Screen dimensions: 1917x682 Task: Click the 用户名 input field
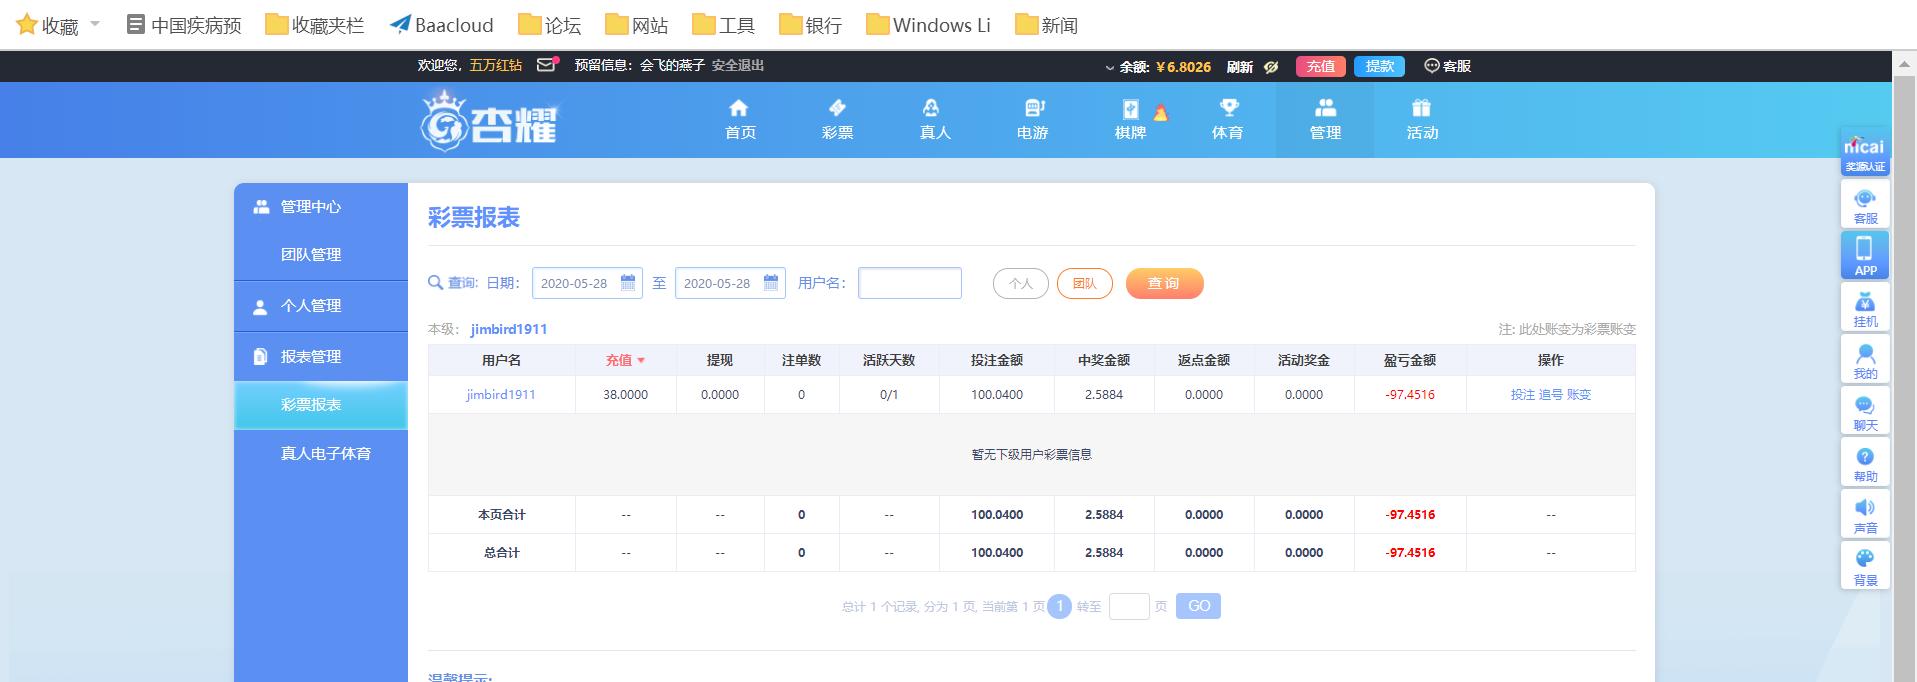click(x=909, y=283)
